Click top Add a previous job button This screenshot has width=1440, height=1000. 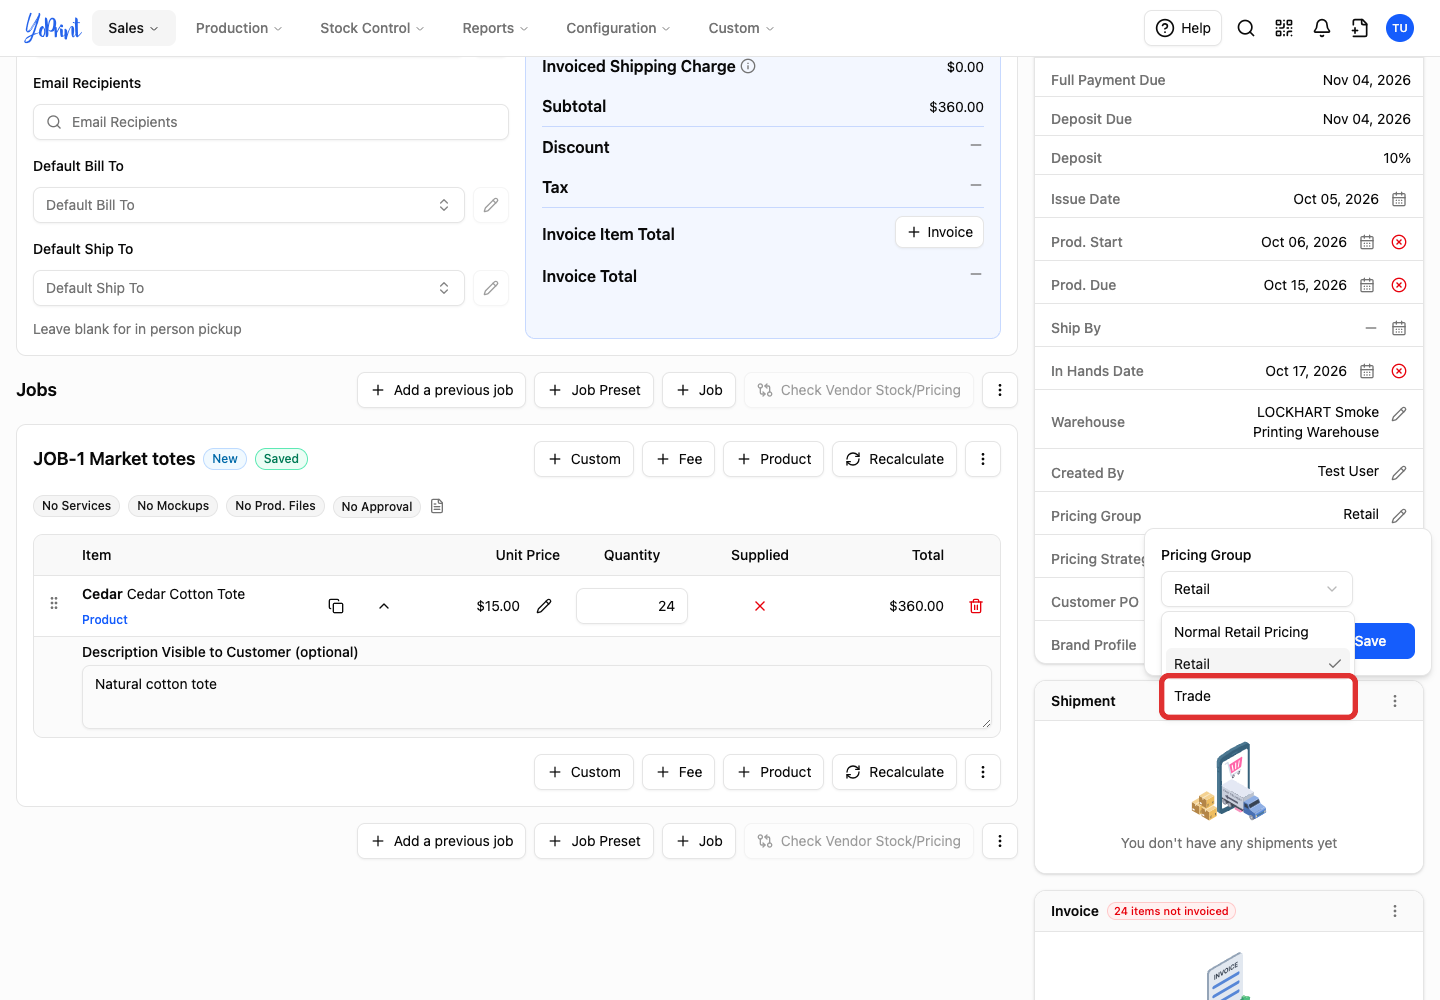442,390
